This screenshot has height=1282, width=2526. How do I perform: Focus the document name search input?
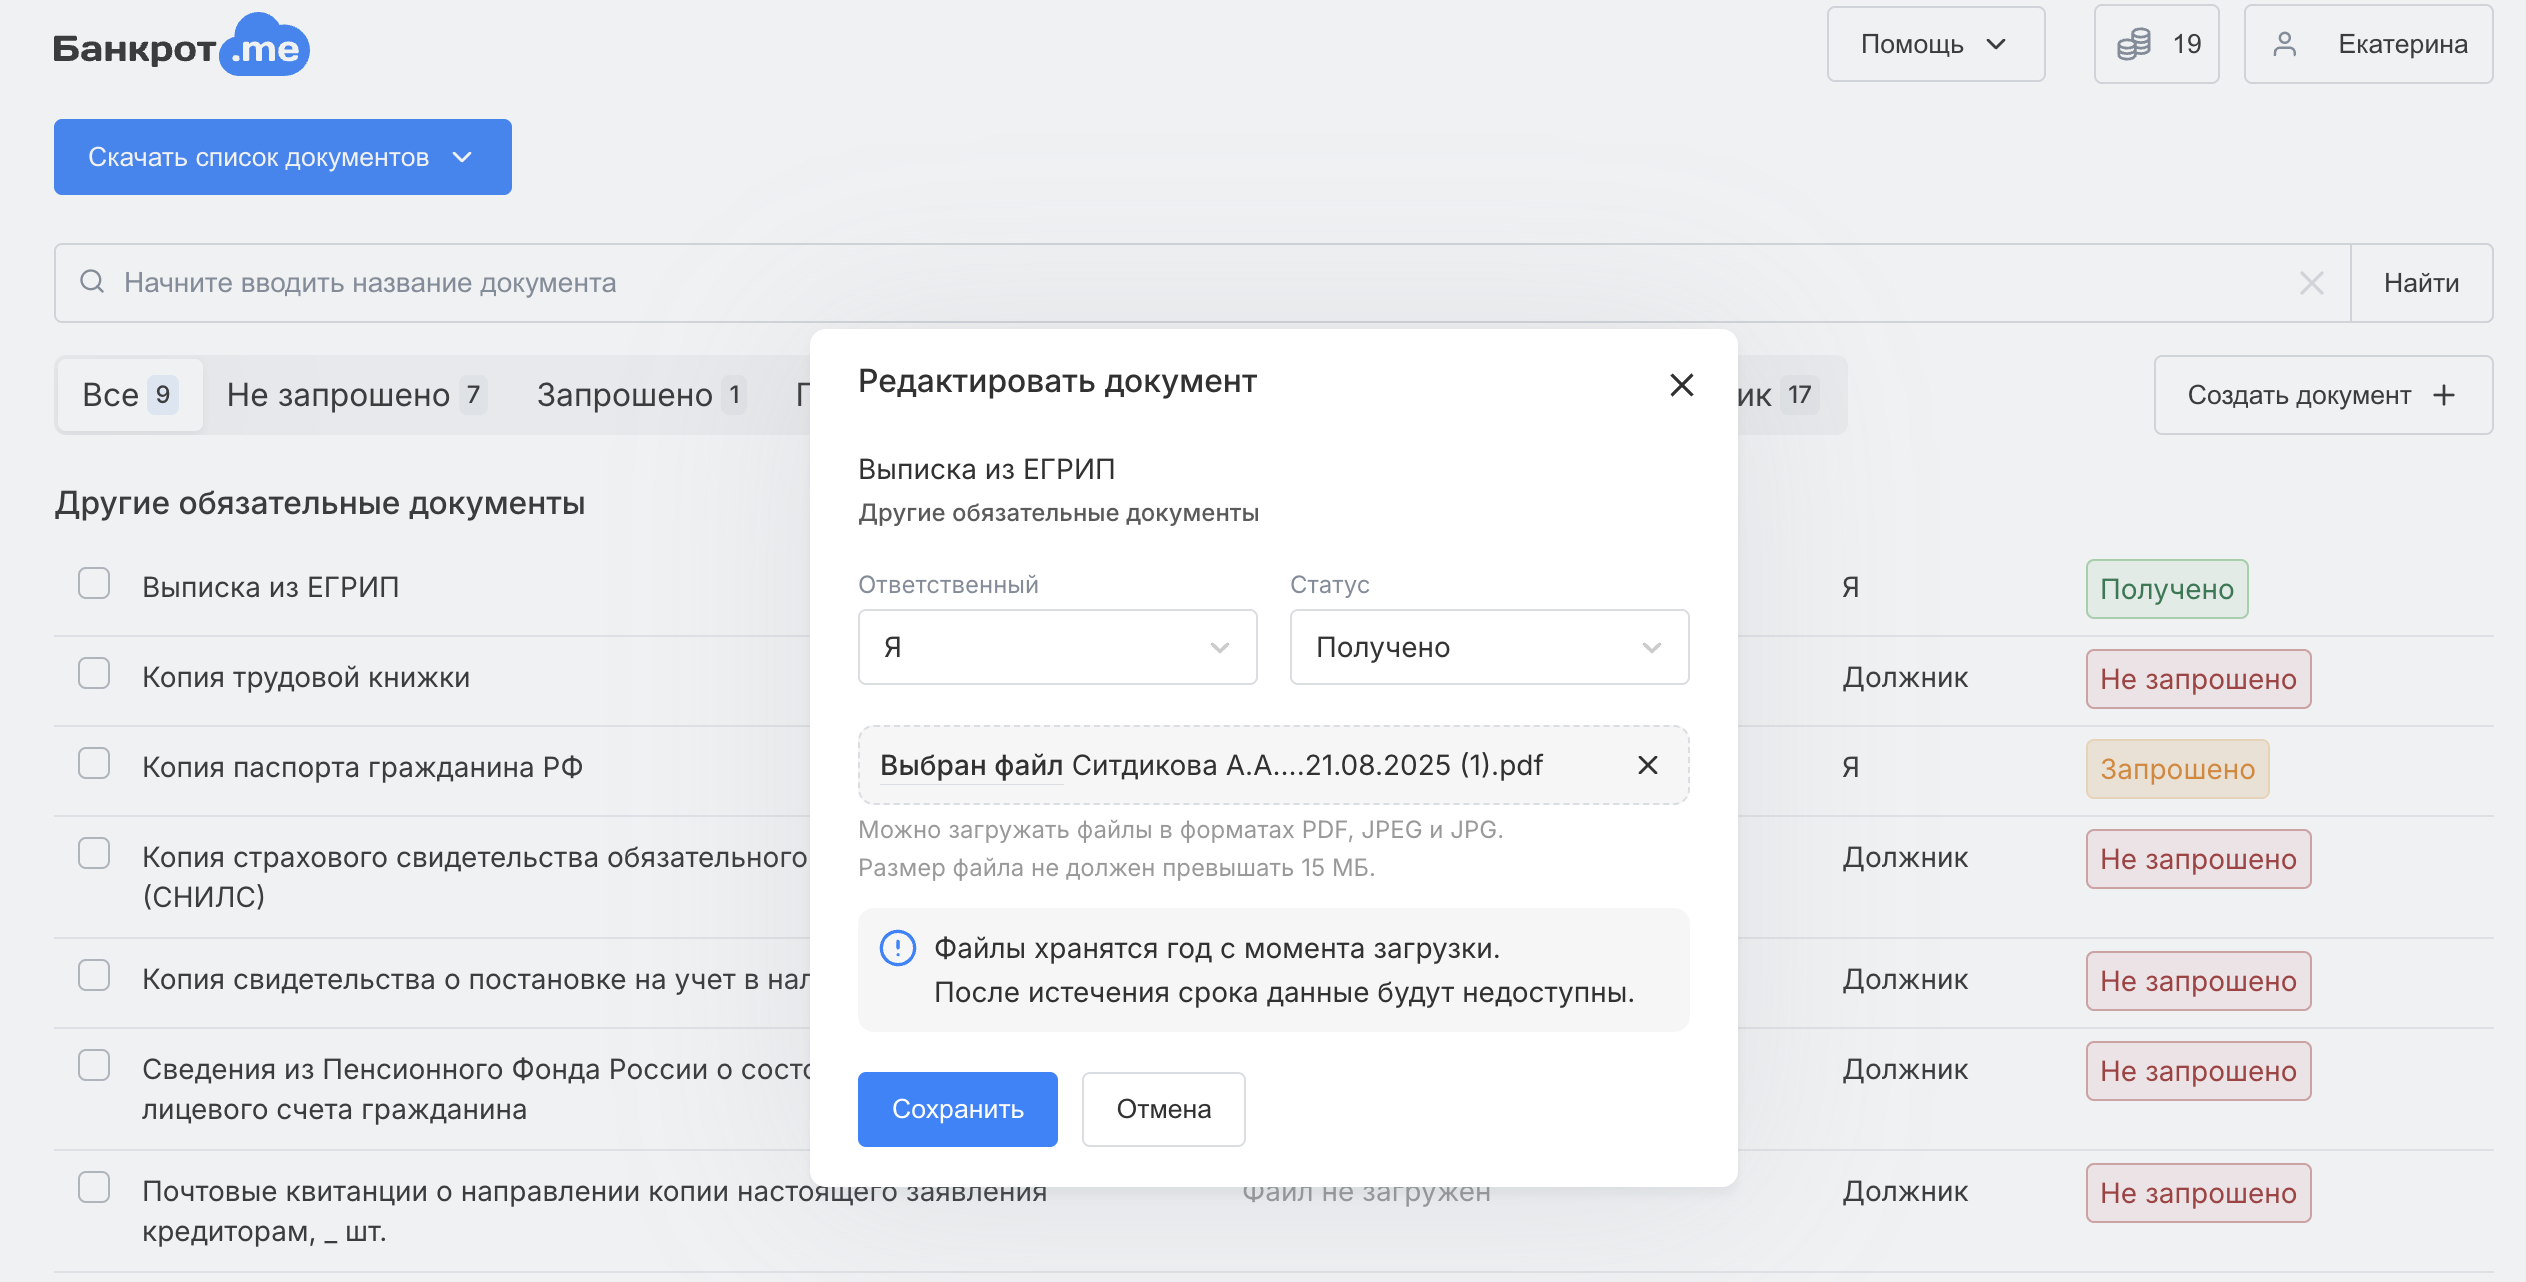pos(1205,283)
